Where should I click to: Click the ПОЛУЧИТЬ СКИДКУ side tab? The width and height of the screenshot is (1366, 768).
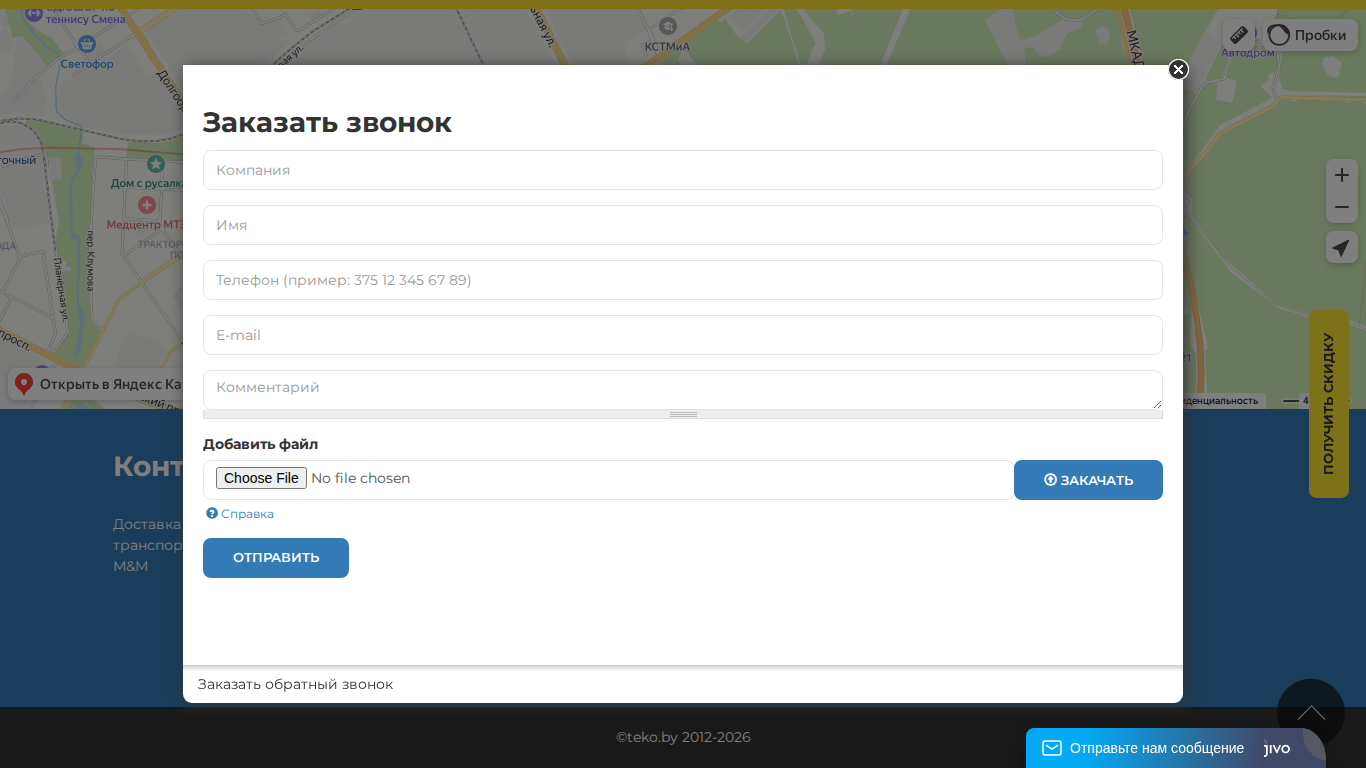pos(1329,404)
